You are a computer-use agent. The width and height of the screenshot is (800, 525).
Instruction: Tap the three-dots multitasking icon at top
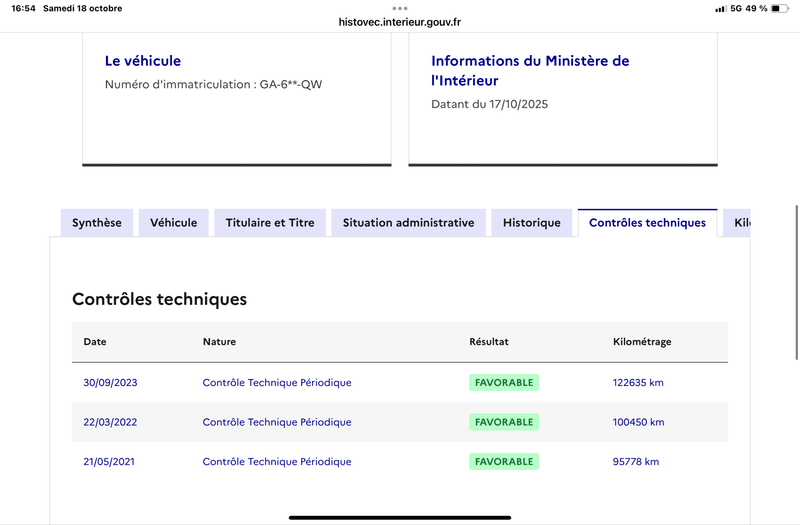click(x=400, y=8)
